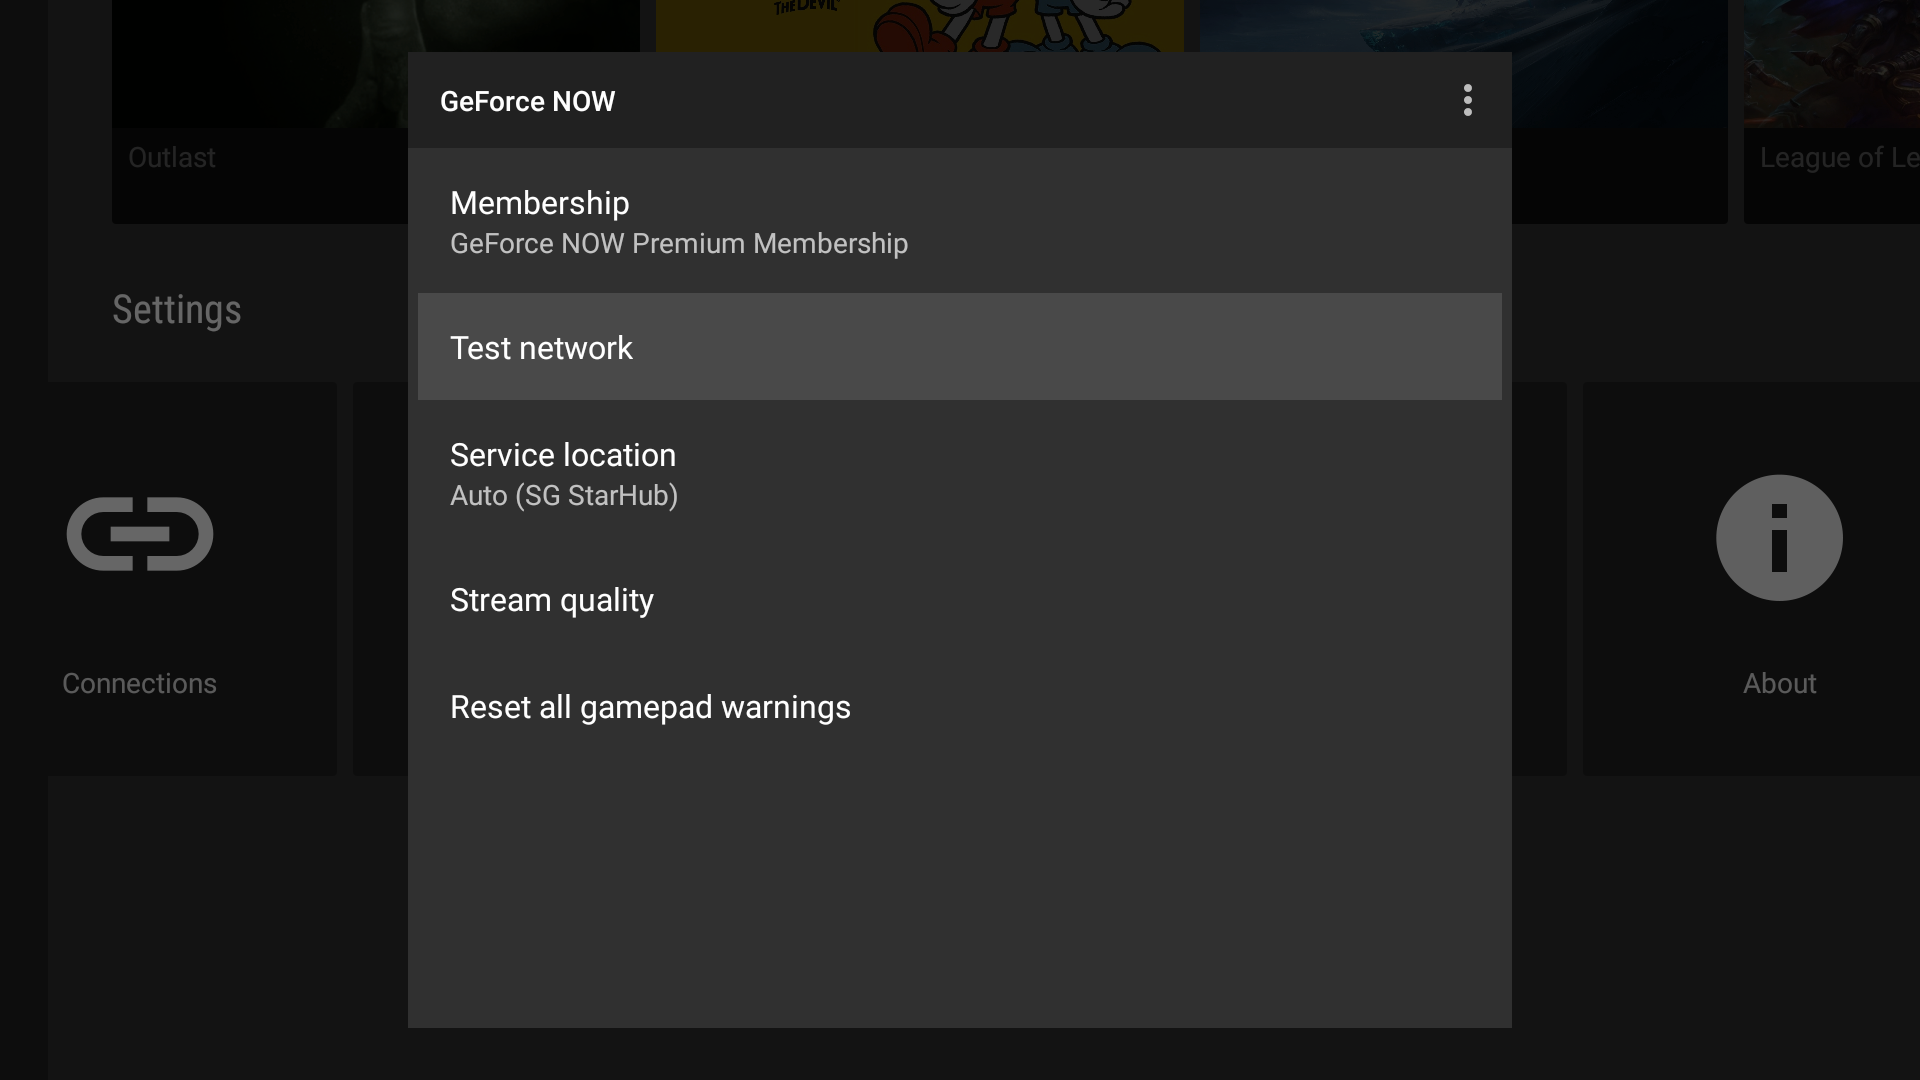Click GeForce NOW Premium Membership subtitle
Viewport: 1920px width, 1080px height.
[x=679, y=244]
